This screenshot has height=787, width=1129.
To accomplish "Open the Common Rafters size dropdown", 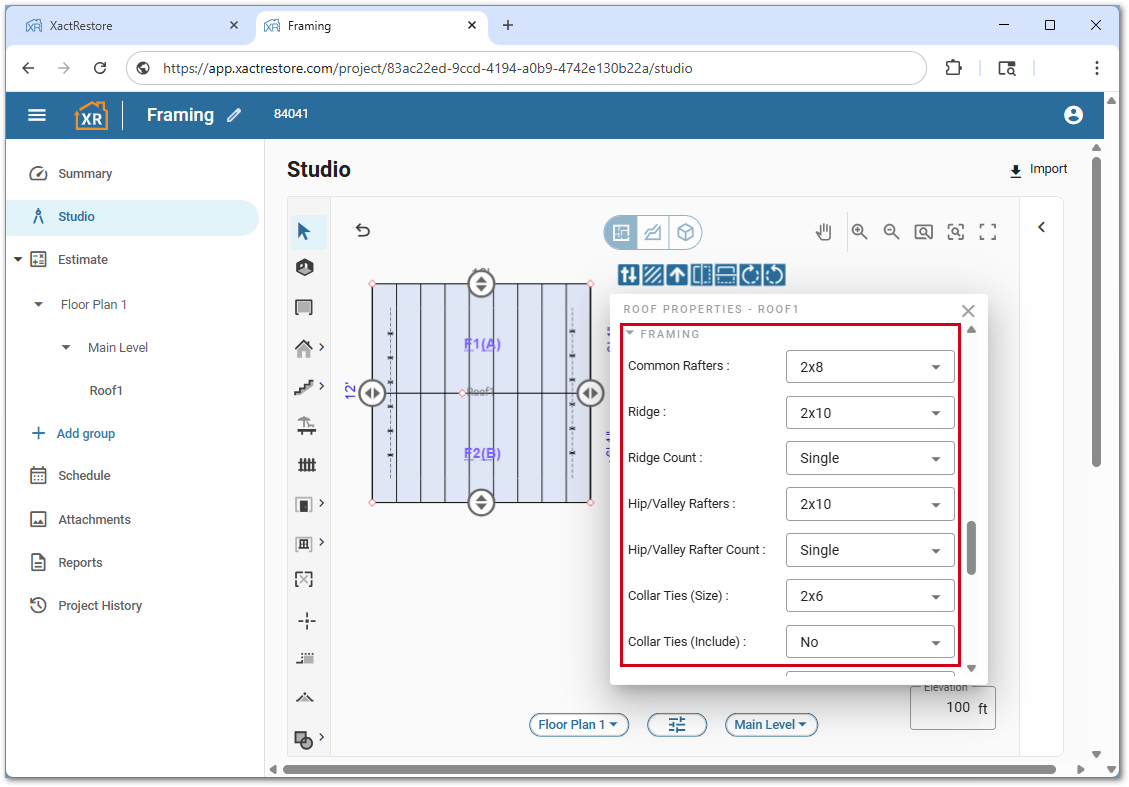I will pyautogui.click(x=869, y=367).
